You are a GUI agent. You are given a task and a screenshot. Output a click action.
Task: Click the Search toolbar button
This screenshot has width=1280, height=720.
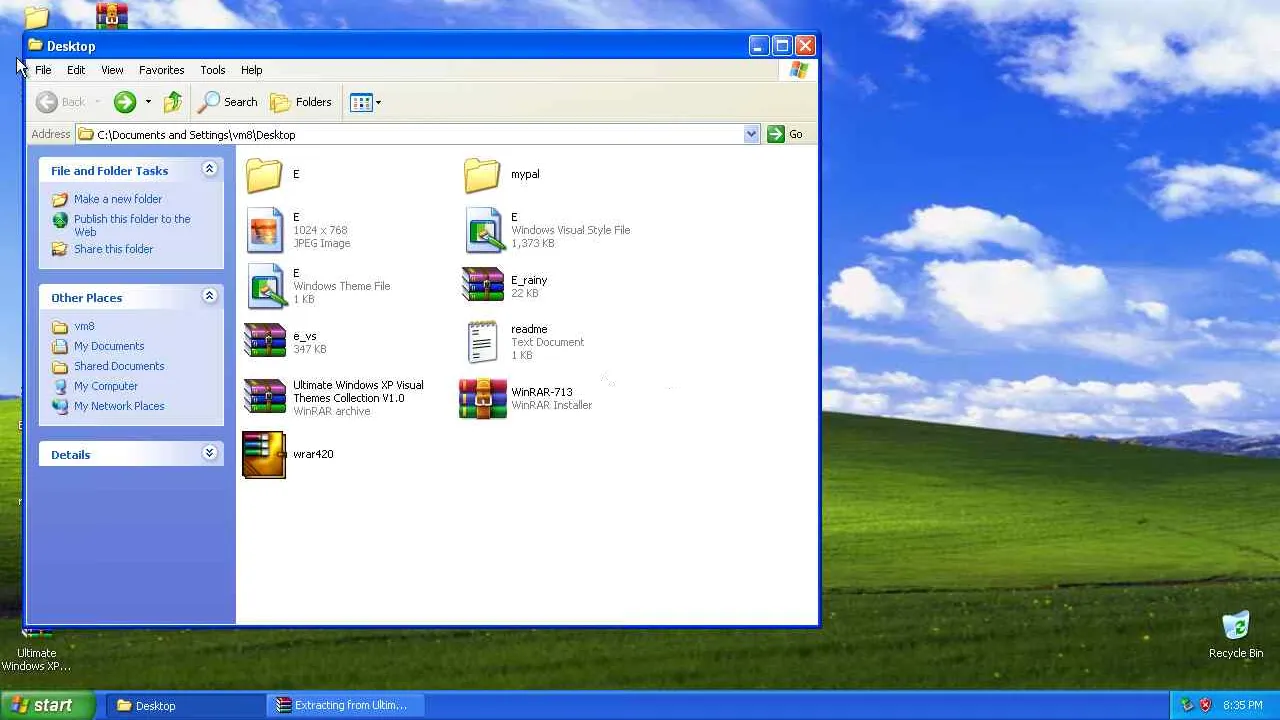point(229,102)
